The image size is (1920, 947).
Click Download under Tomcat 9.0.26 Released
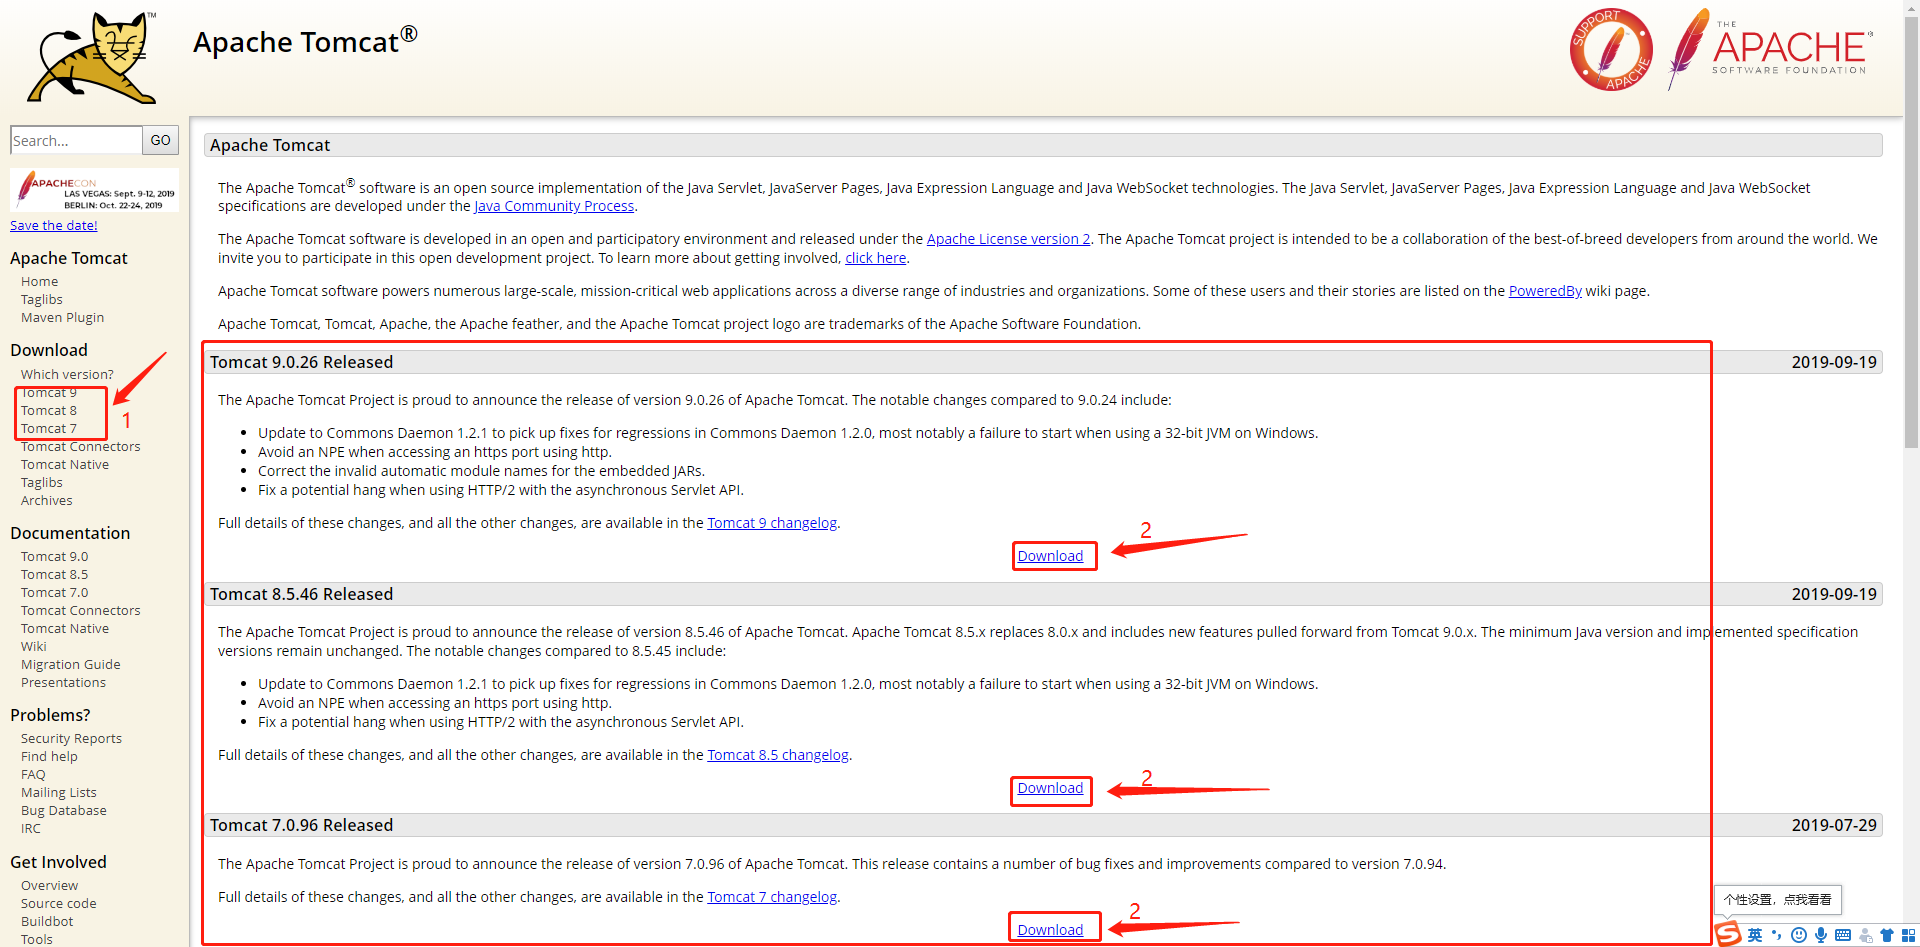pyautogui.click(x=1050, y=556)
